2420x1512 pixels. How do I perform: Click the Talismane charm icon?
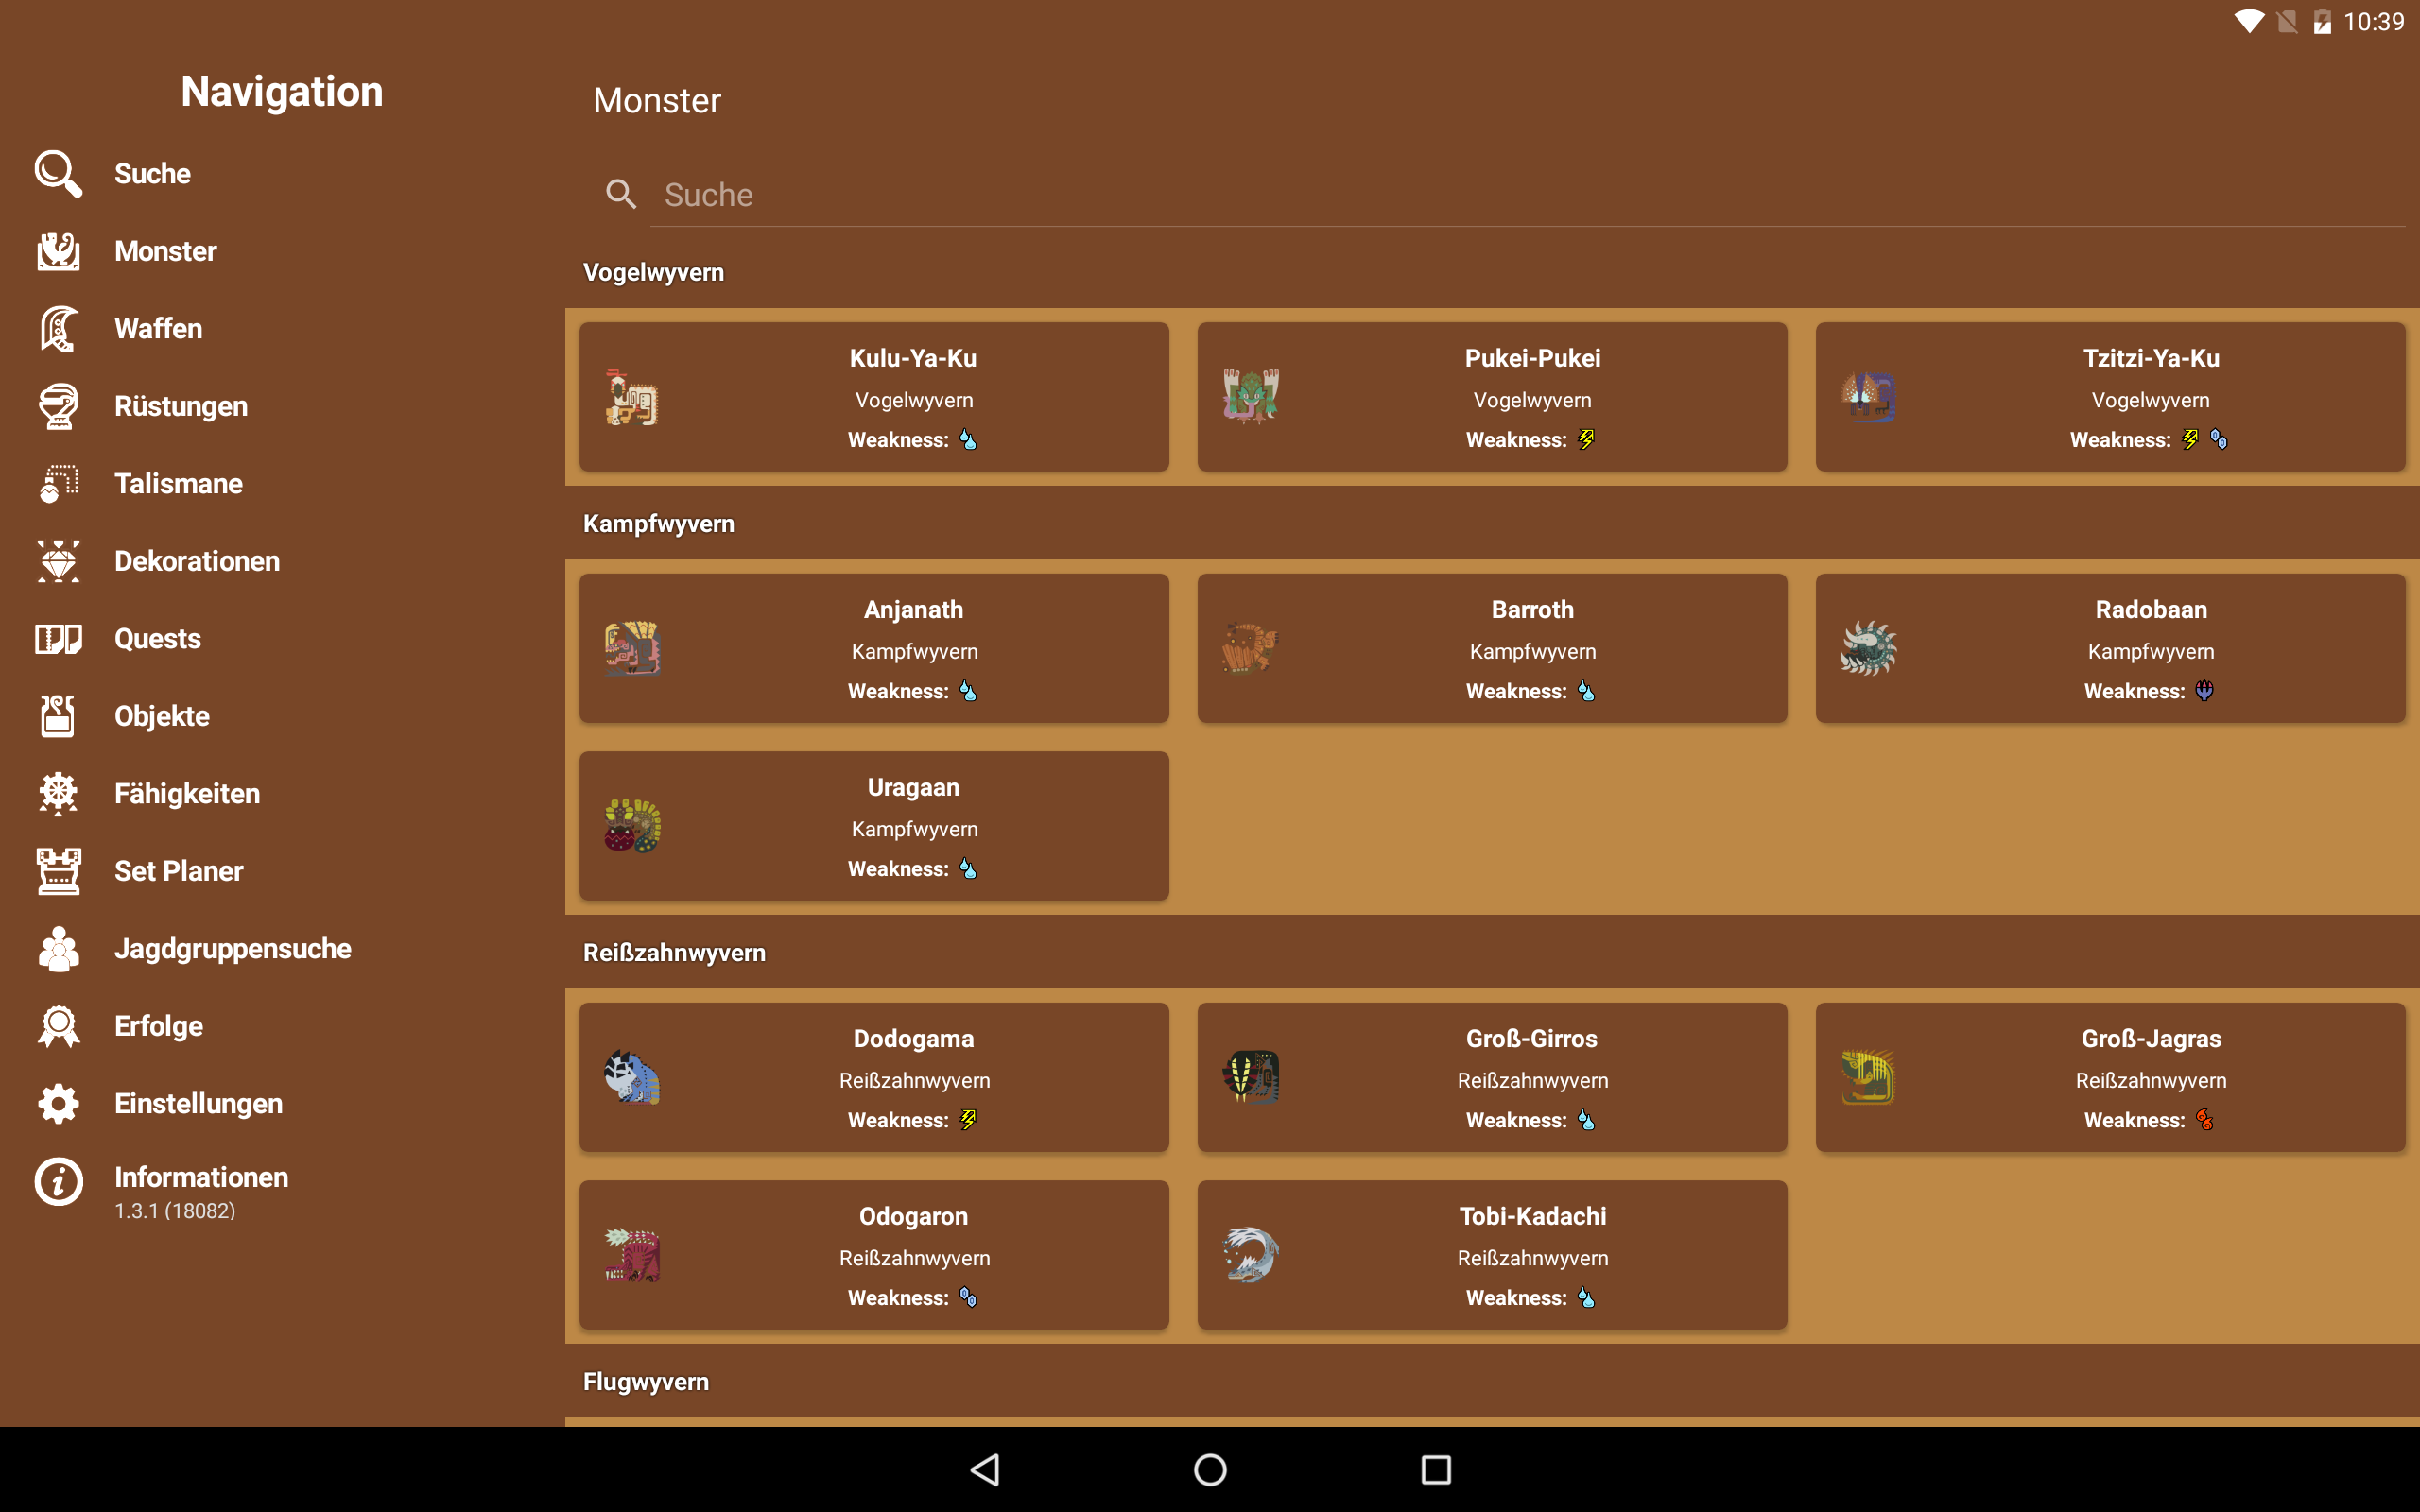tap(58, 484)
